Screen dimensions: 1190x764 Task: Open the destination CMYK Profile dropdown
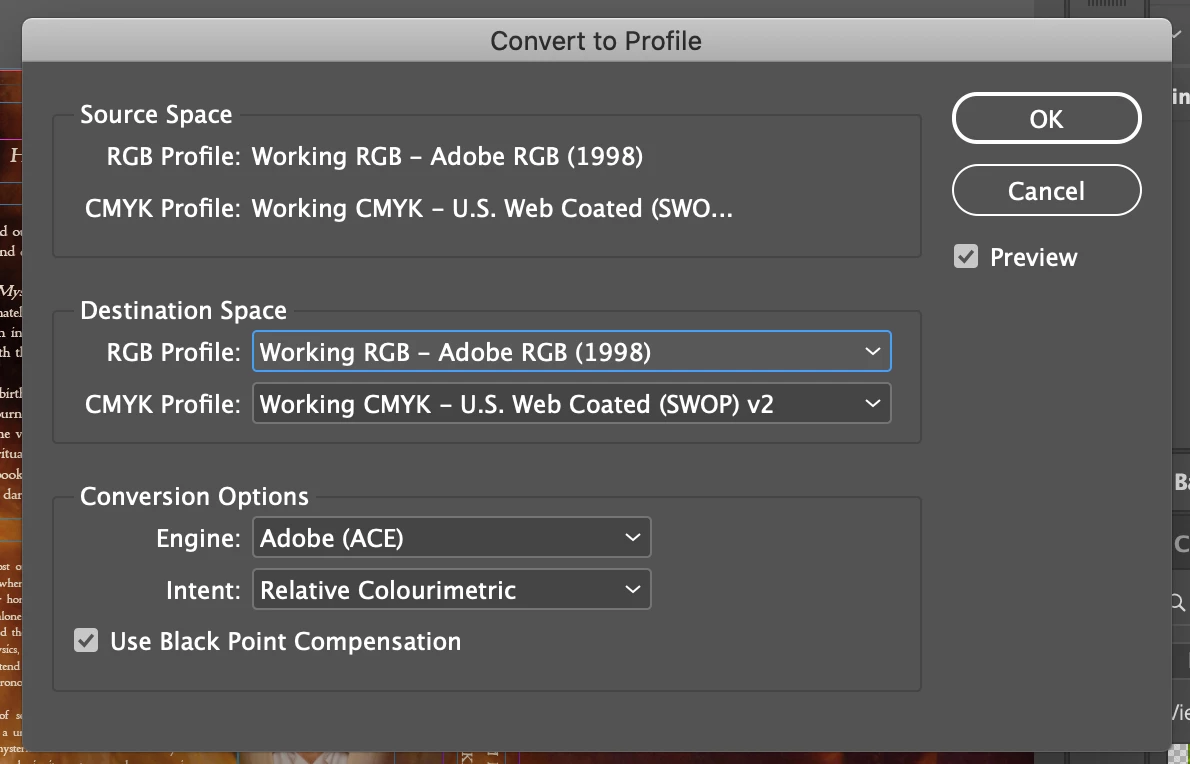point(570,404)
